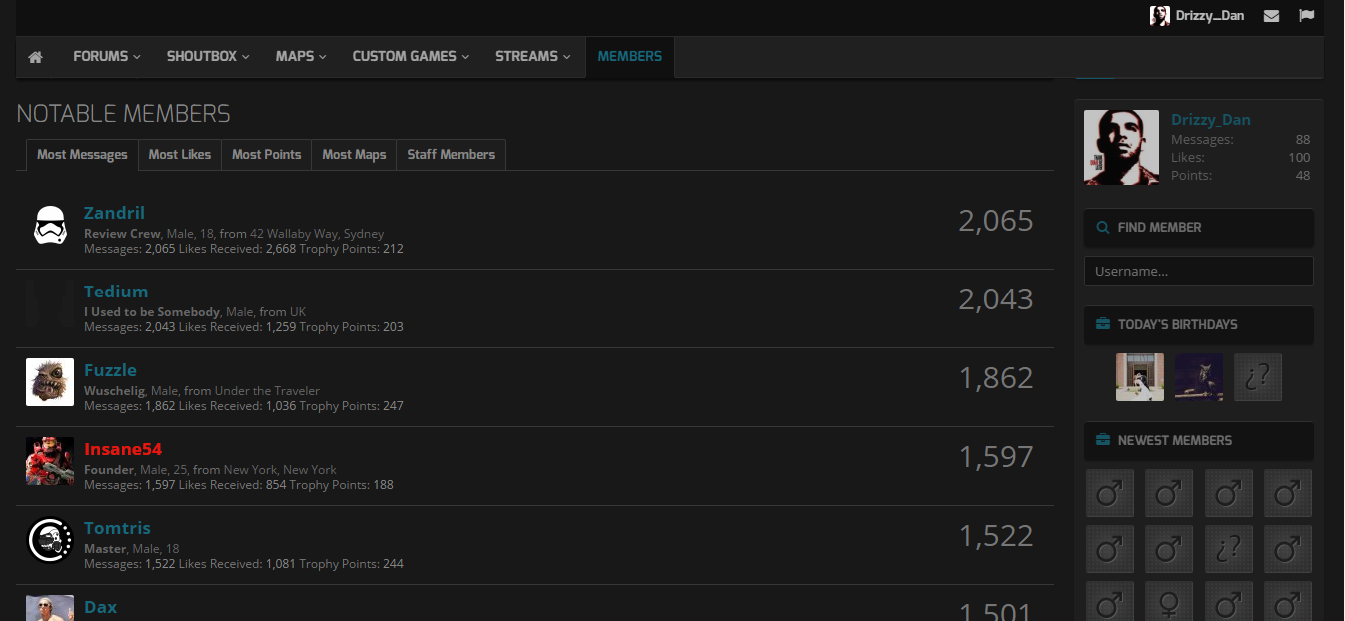Screen dimensions: 1345x621
Task: Select the Most Maps tab
Action: coord(354,155)
